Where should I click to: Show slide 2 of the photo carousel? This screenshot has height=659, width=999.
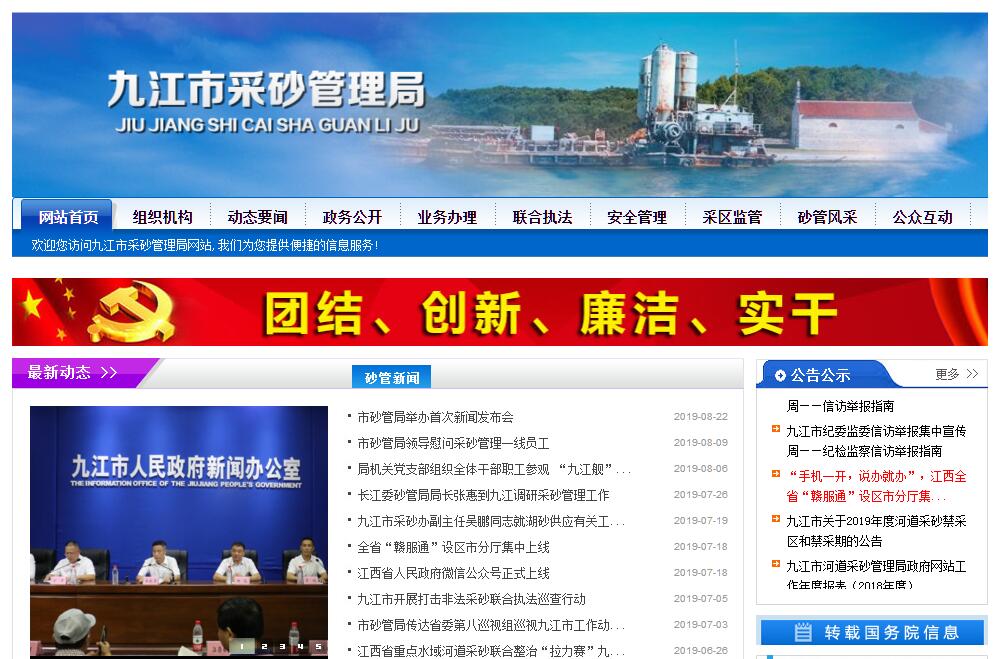click(264, 646)
